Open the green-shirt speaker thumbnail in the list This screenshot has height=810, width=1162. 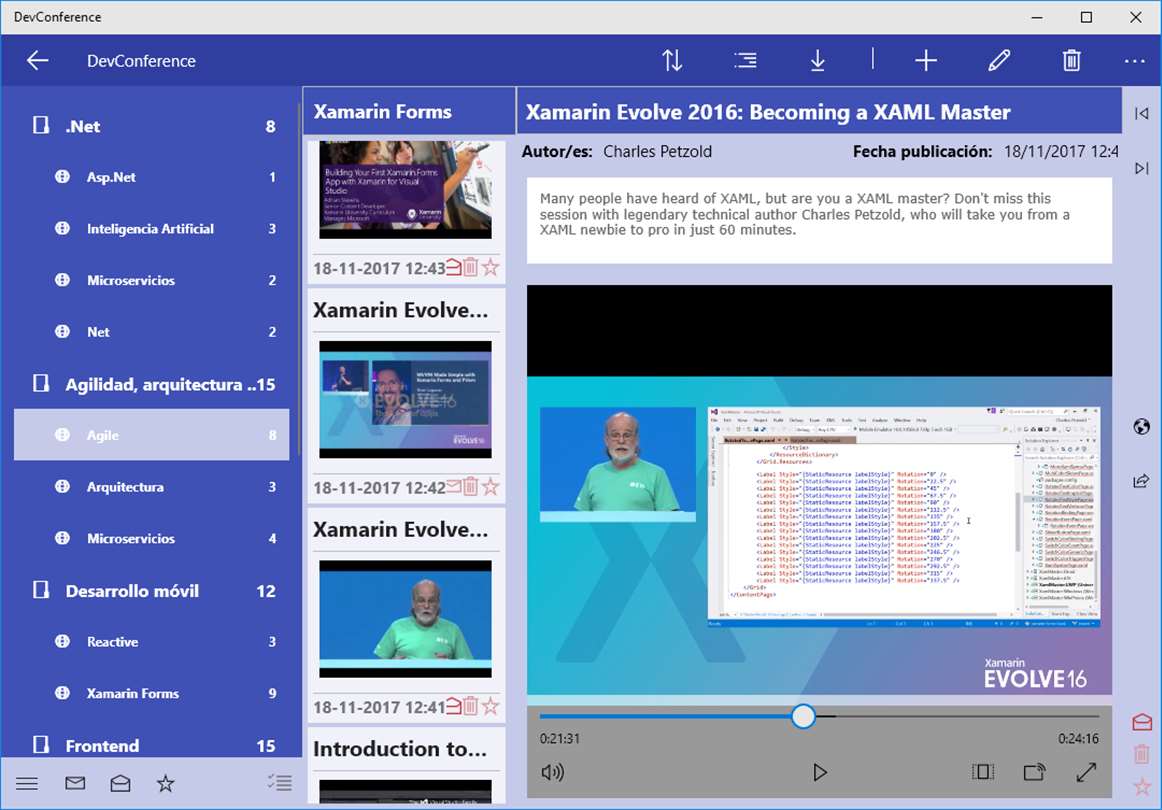[405, 619]
